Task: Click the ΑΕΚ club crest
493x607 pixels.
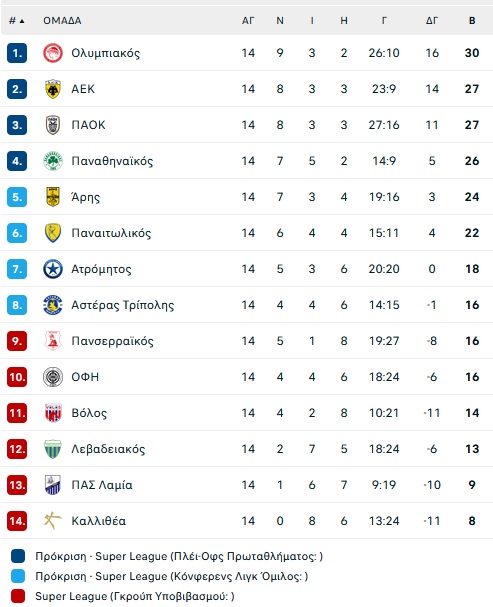Action: [53, 89]
